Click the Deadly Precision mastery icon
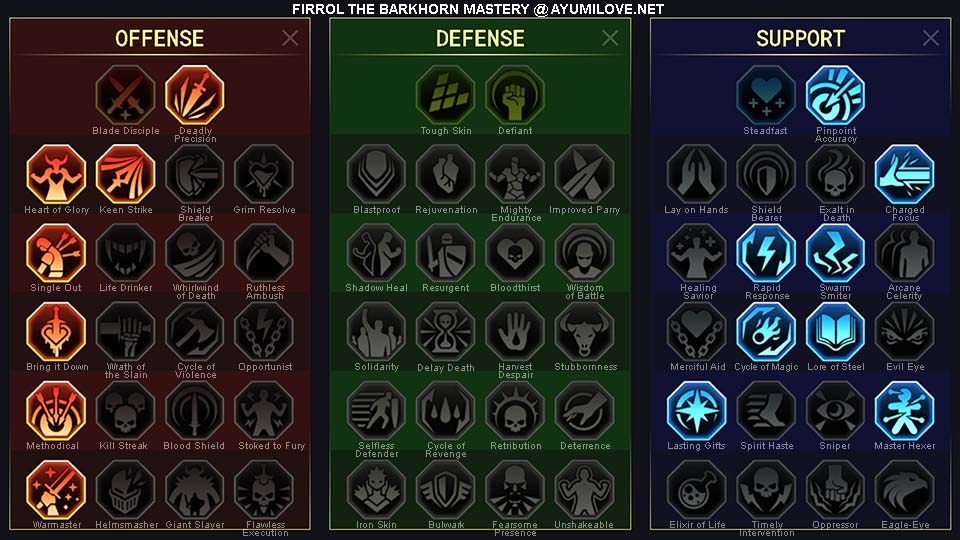This screenshot has height=540, width=960. (195, 96)
